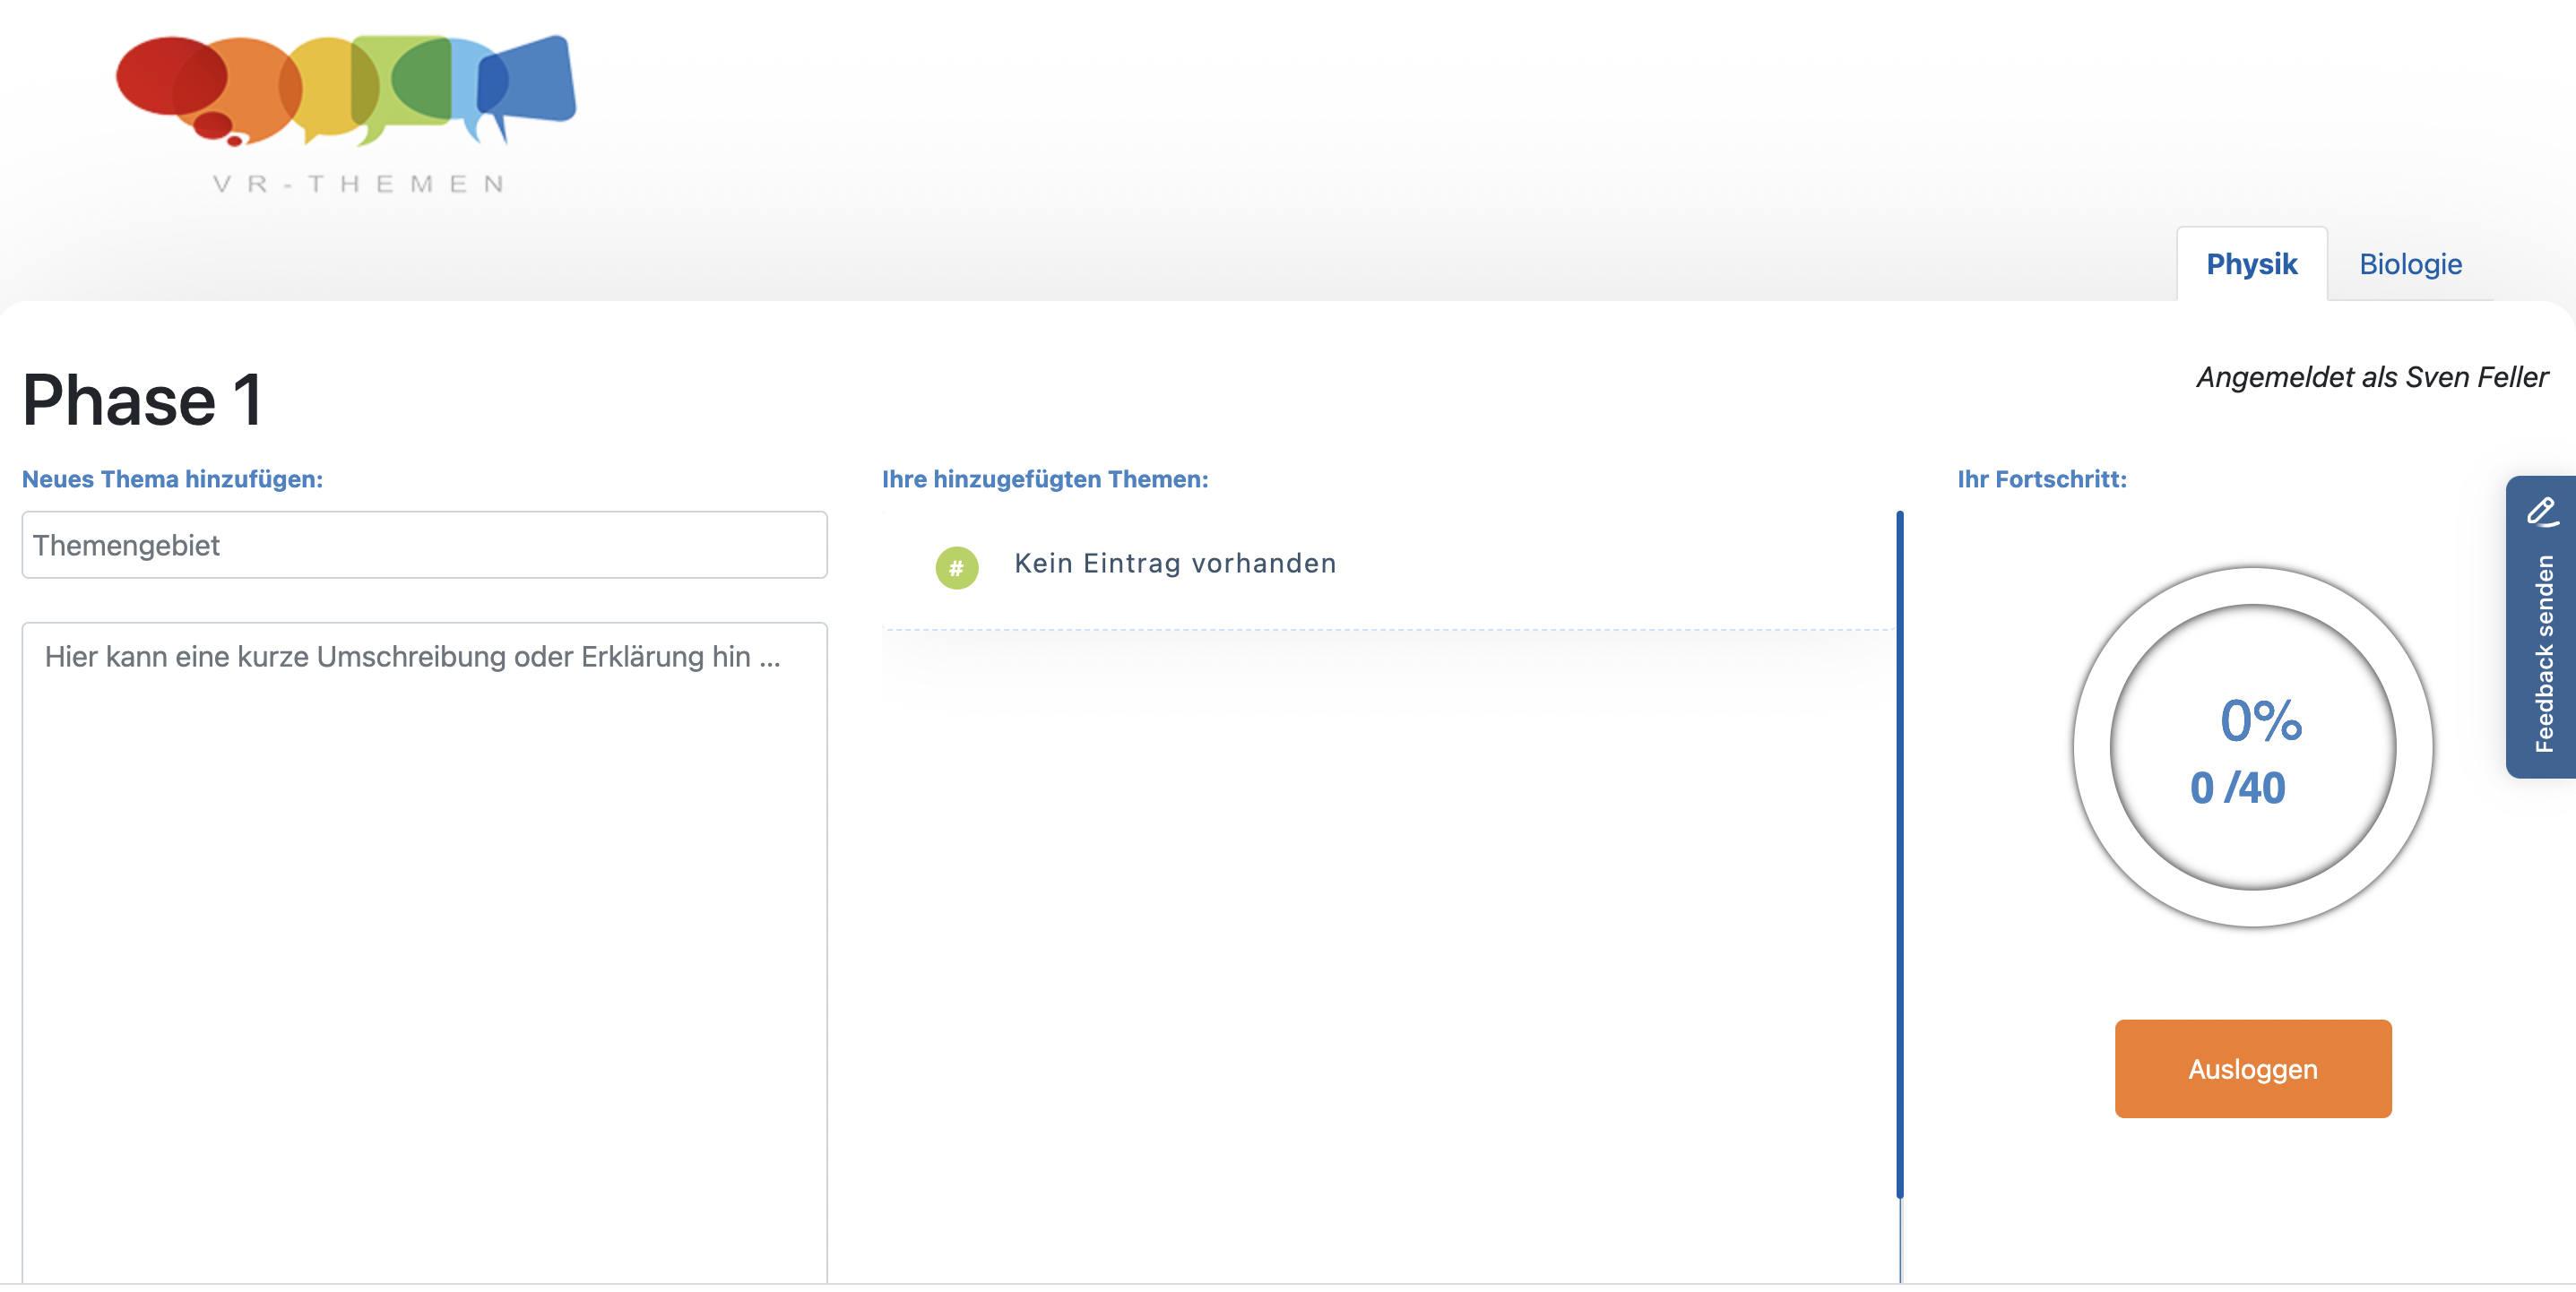Click the 'Phase 1' heading
Screen dimensions: 2576x1292
click(x=142, y=400)
